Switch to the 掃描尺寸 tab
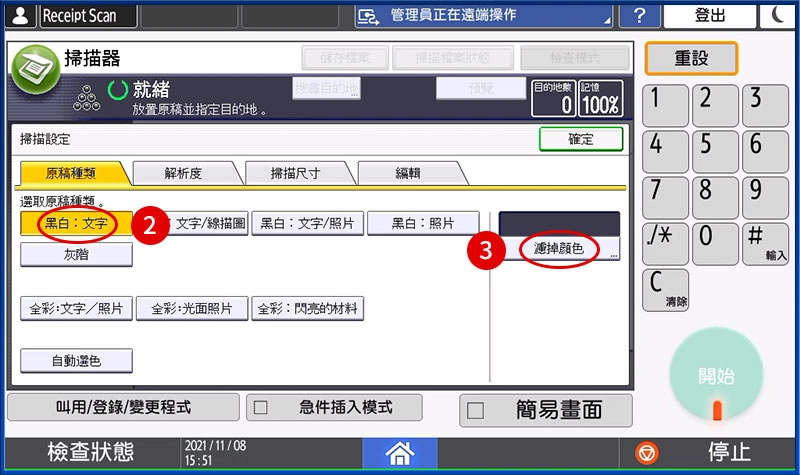The width and height of the screenshot is (800, 475). 296,173
